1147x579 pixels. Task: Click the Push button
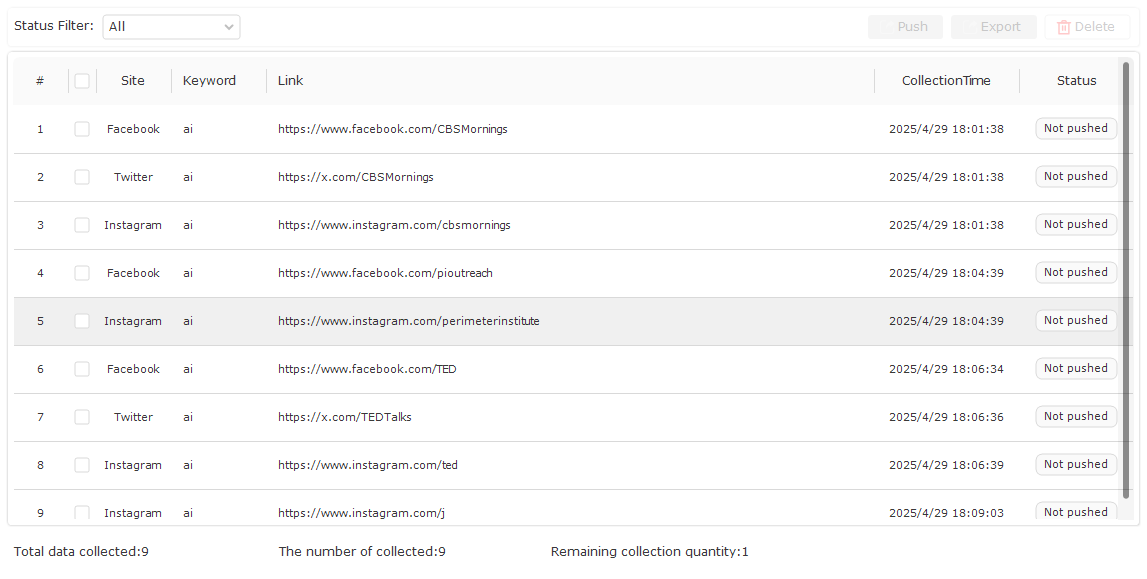coord(905,27)
